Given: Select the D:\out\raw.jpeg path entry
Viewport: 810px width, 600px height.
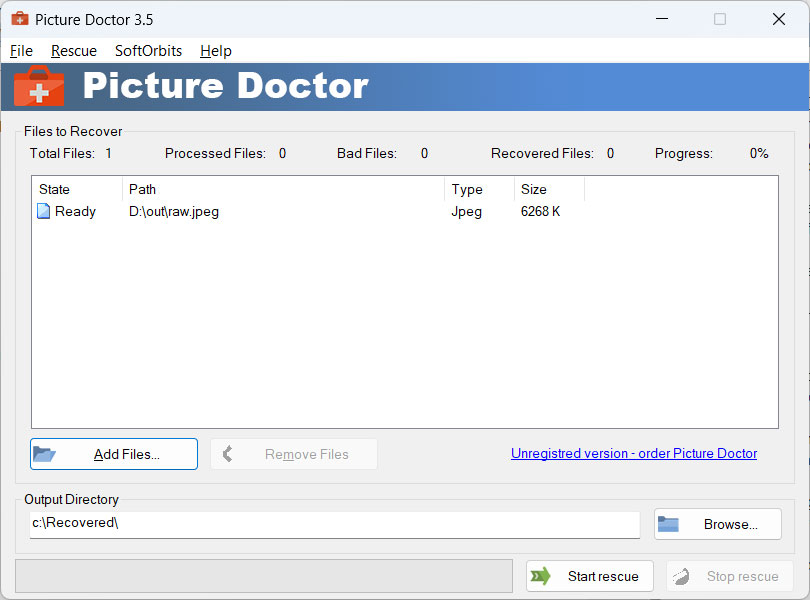Looking at the screenshot, I should [x=174, y=211].
